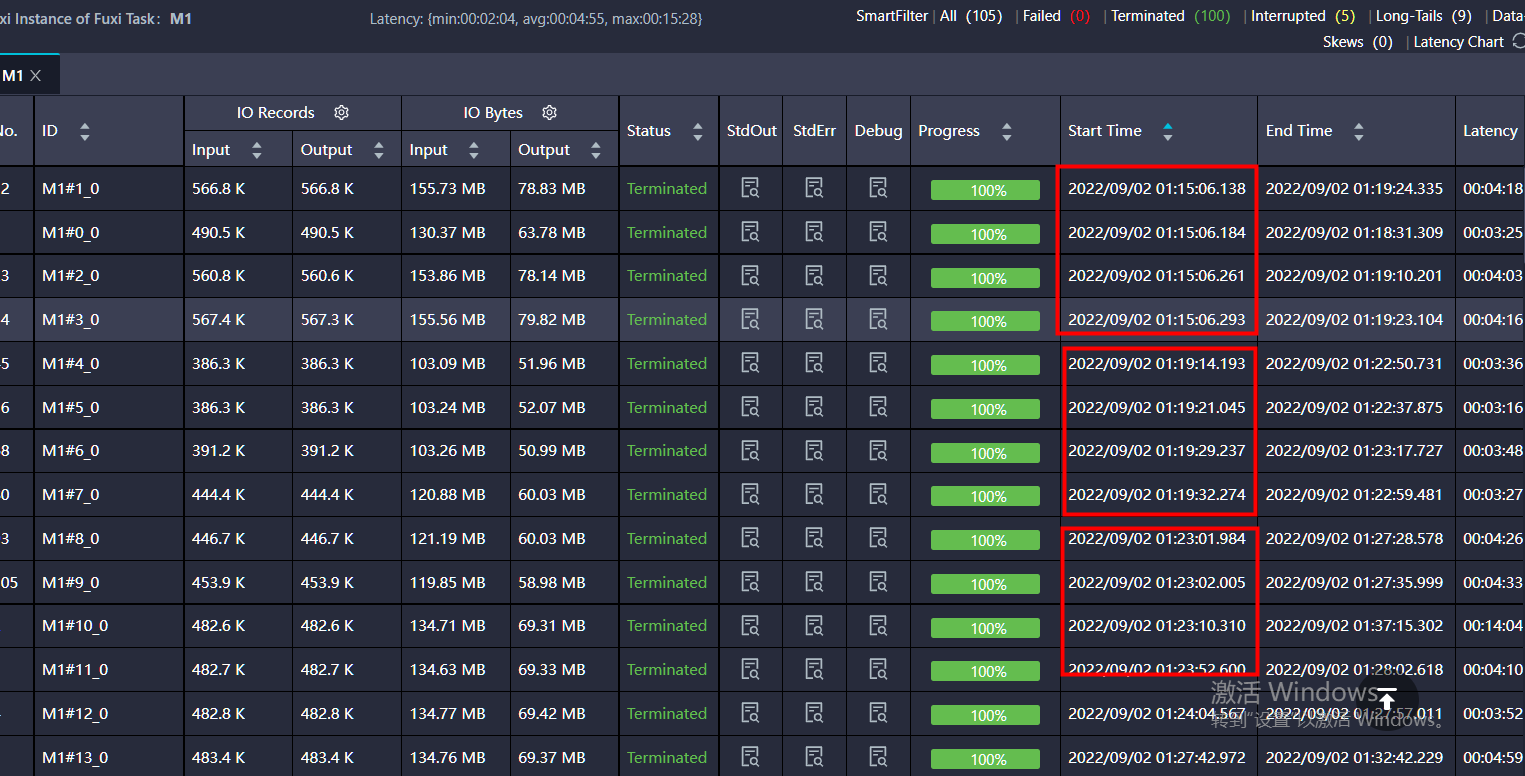This screenshot has width=1525, height=776.
Task: Open IO Records settings gear
Action: (x=341, y=113)
